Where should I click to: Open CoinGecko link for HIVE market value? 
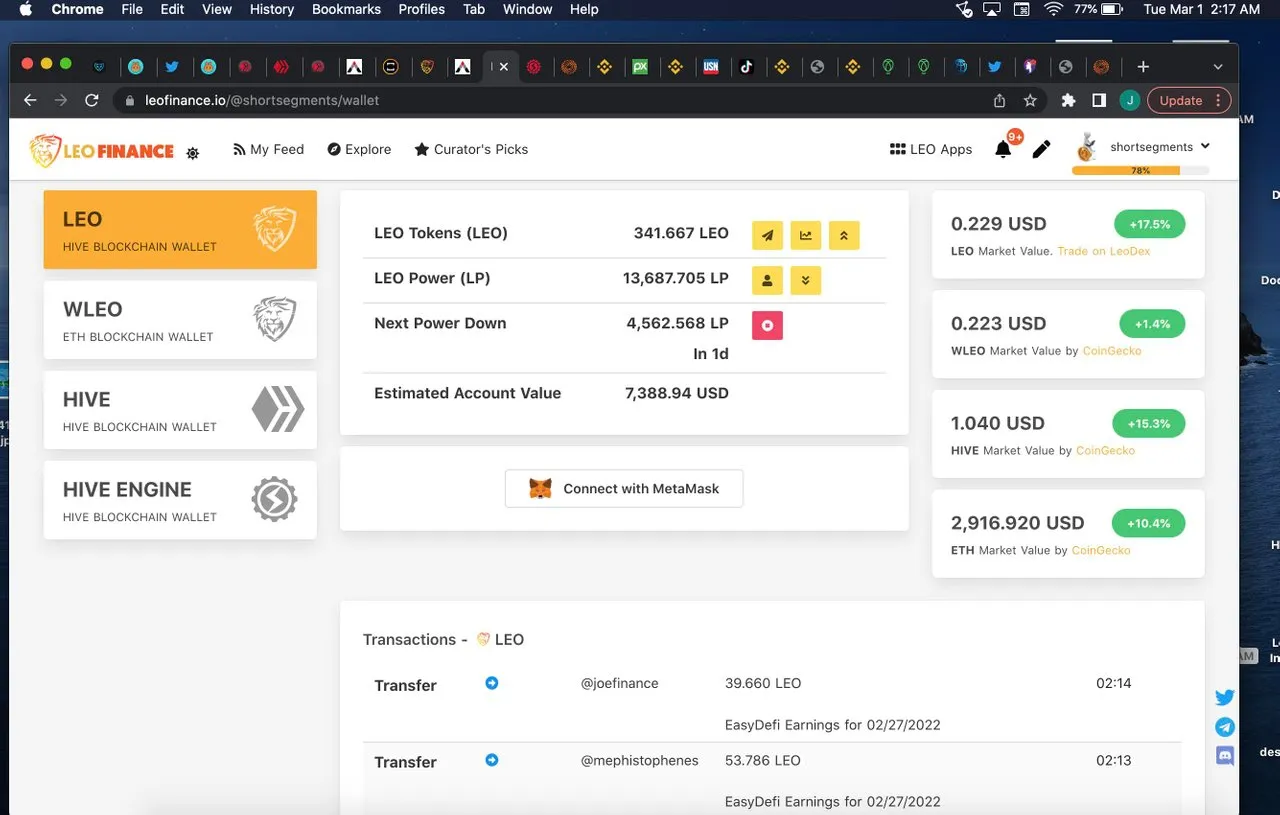click(x=1105, y=450)
